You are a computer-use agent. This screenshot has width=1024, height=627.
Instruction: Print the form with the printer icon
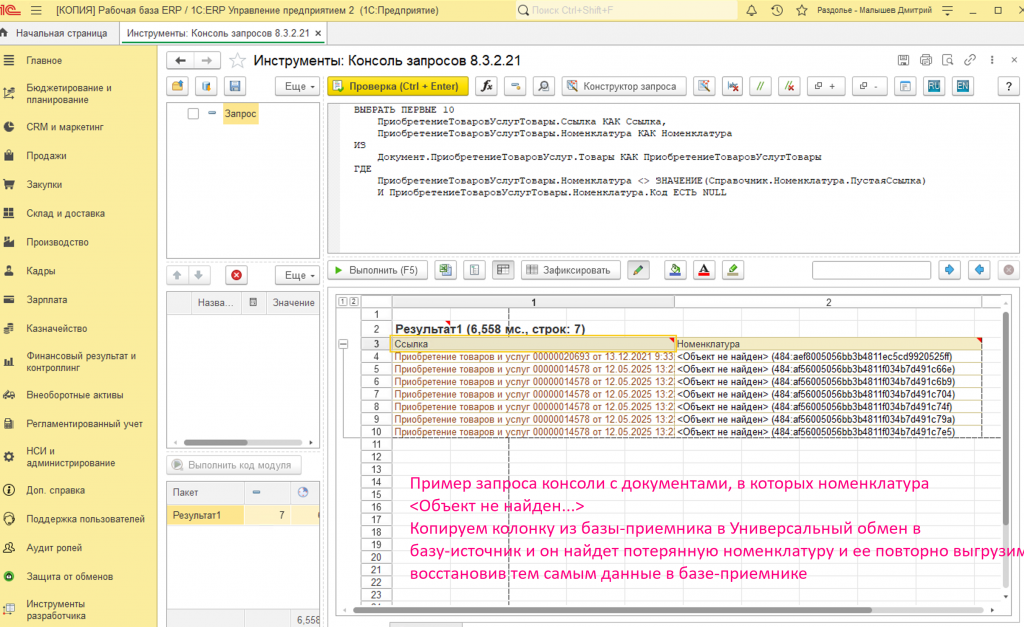point(925,60)
